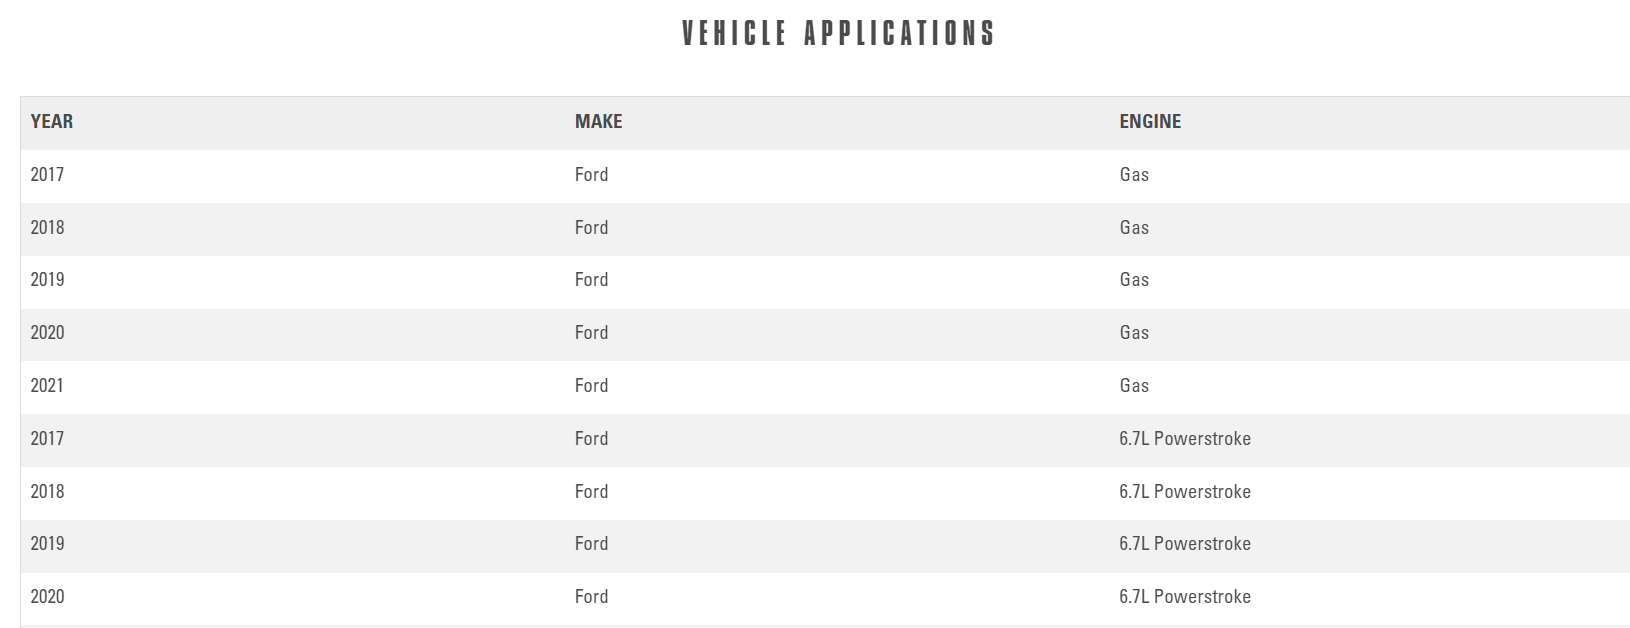Select the 2021 year cell
This screenshot has width=1630, height=628.
tap(47, 386)
